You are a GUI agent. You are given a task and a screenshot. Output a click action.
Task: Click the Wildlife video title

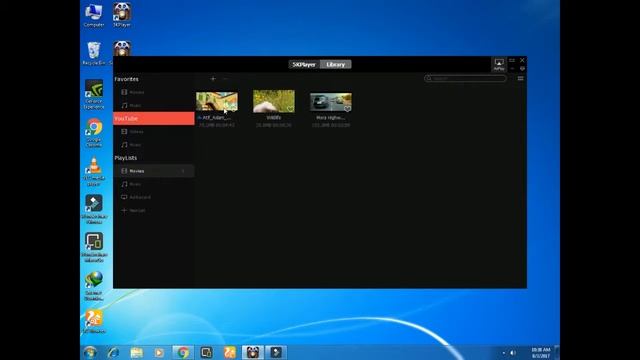pyautogui.click(x=274, y=118)
